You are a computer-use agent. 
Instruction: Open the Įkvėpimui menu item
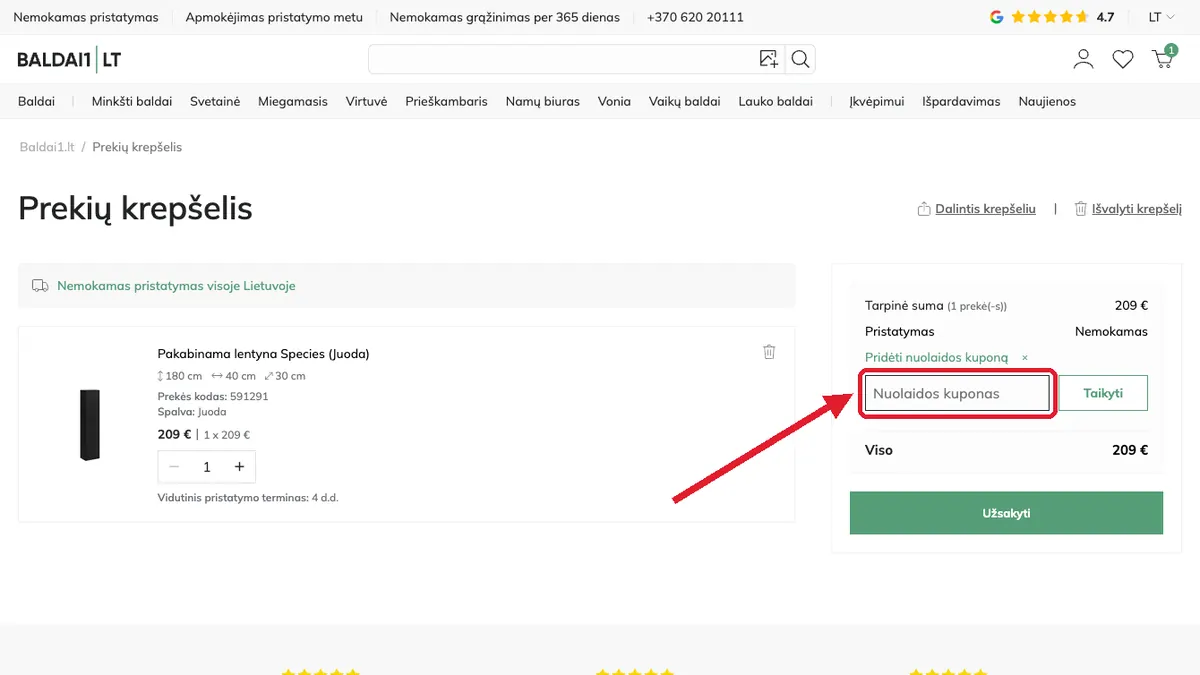(x=877, y=101)
